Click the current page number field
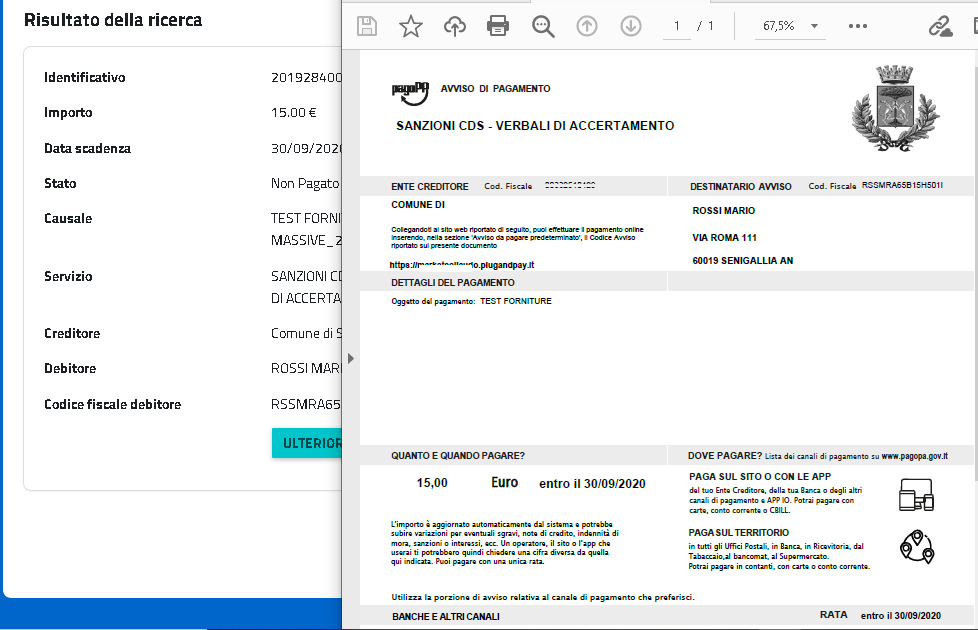The image size is (978, 630). pos(677,26)
